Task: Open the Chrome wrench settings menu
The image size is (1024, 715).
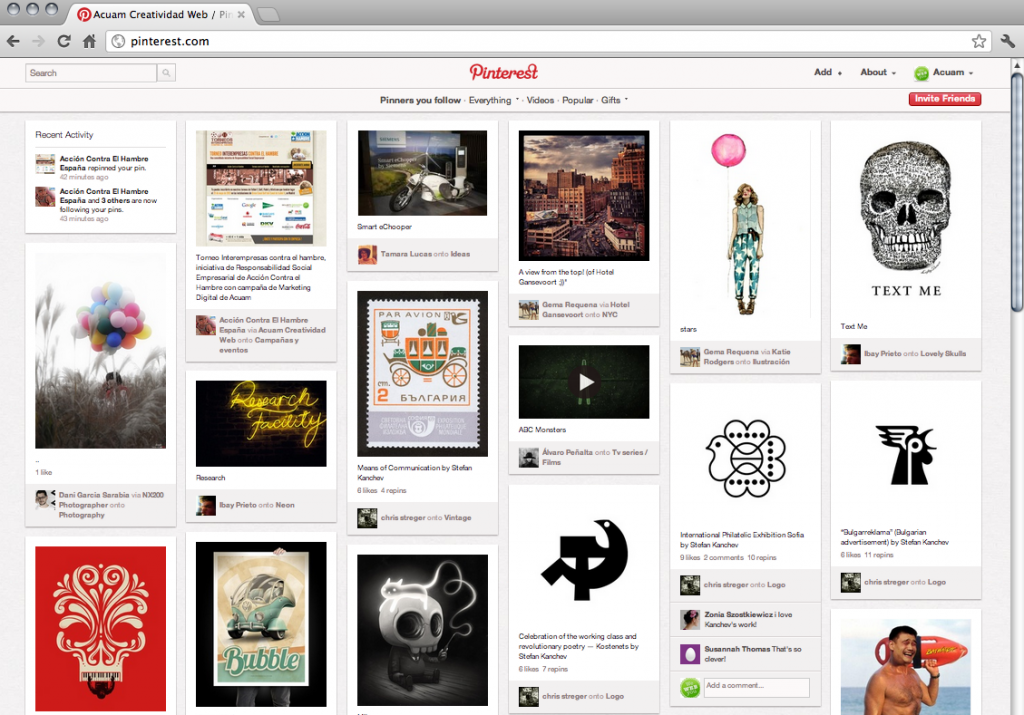Action: coord(1007,41)
